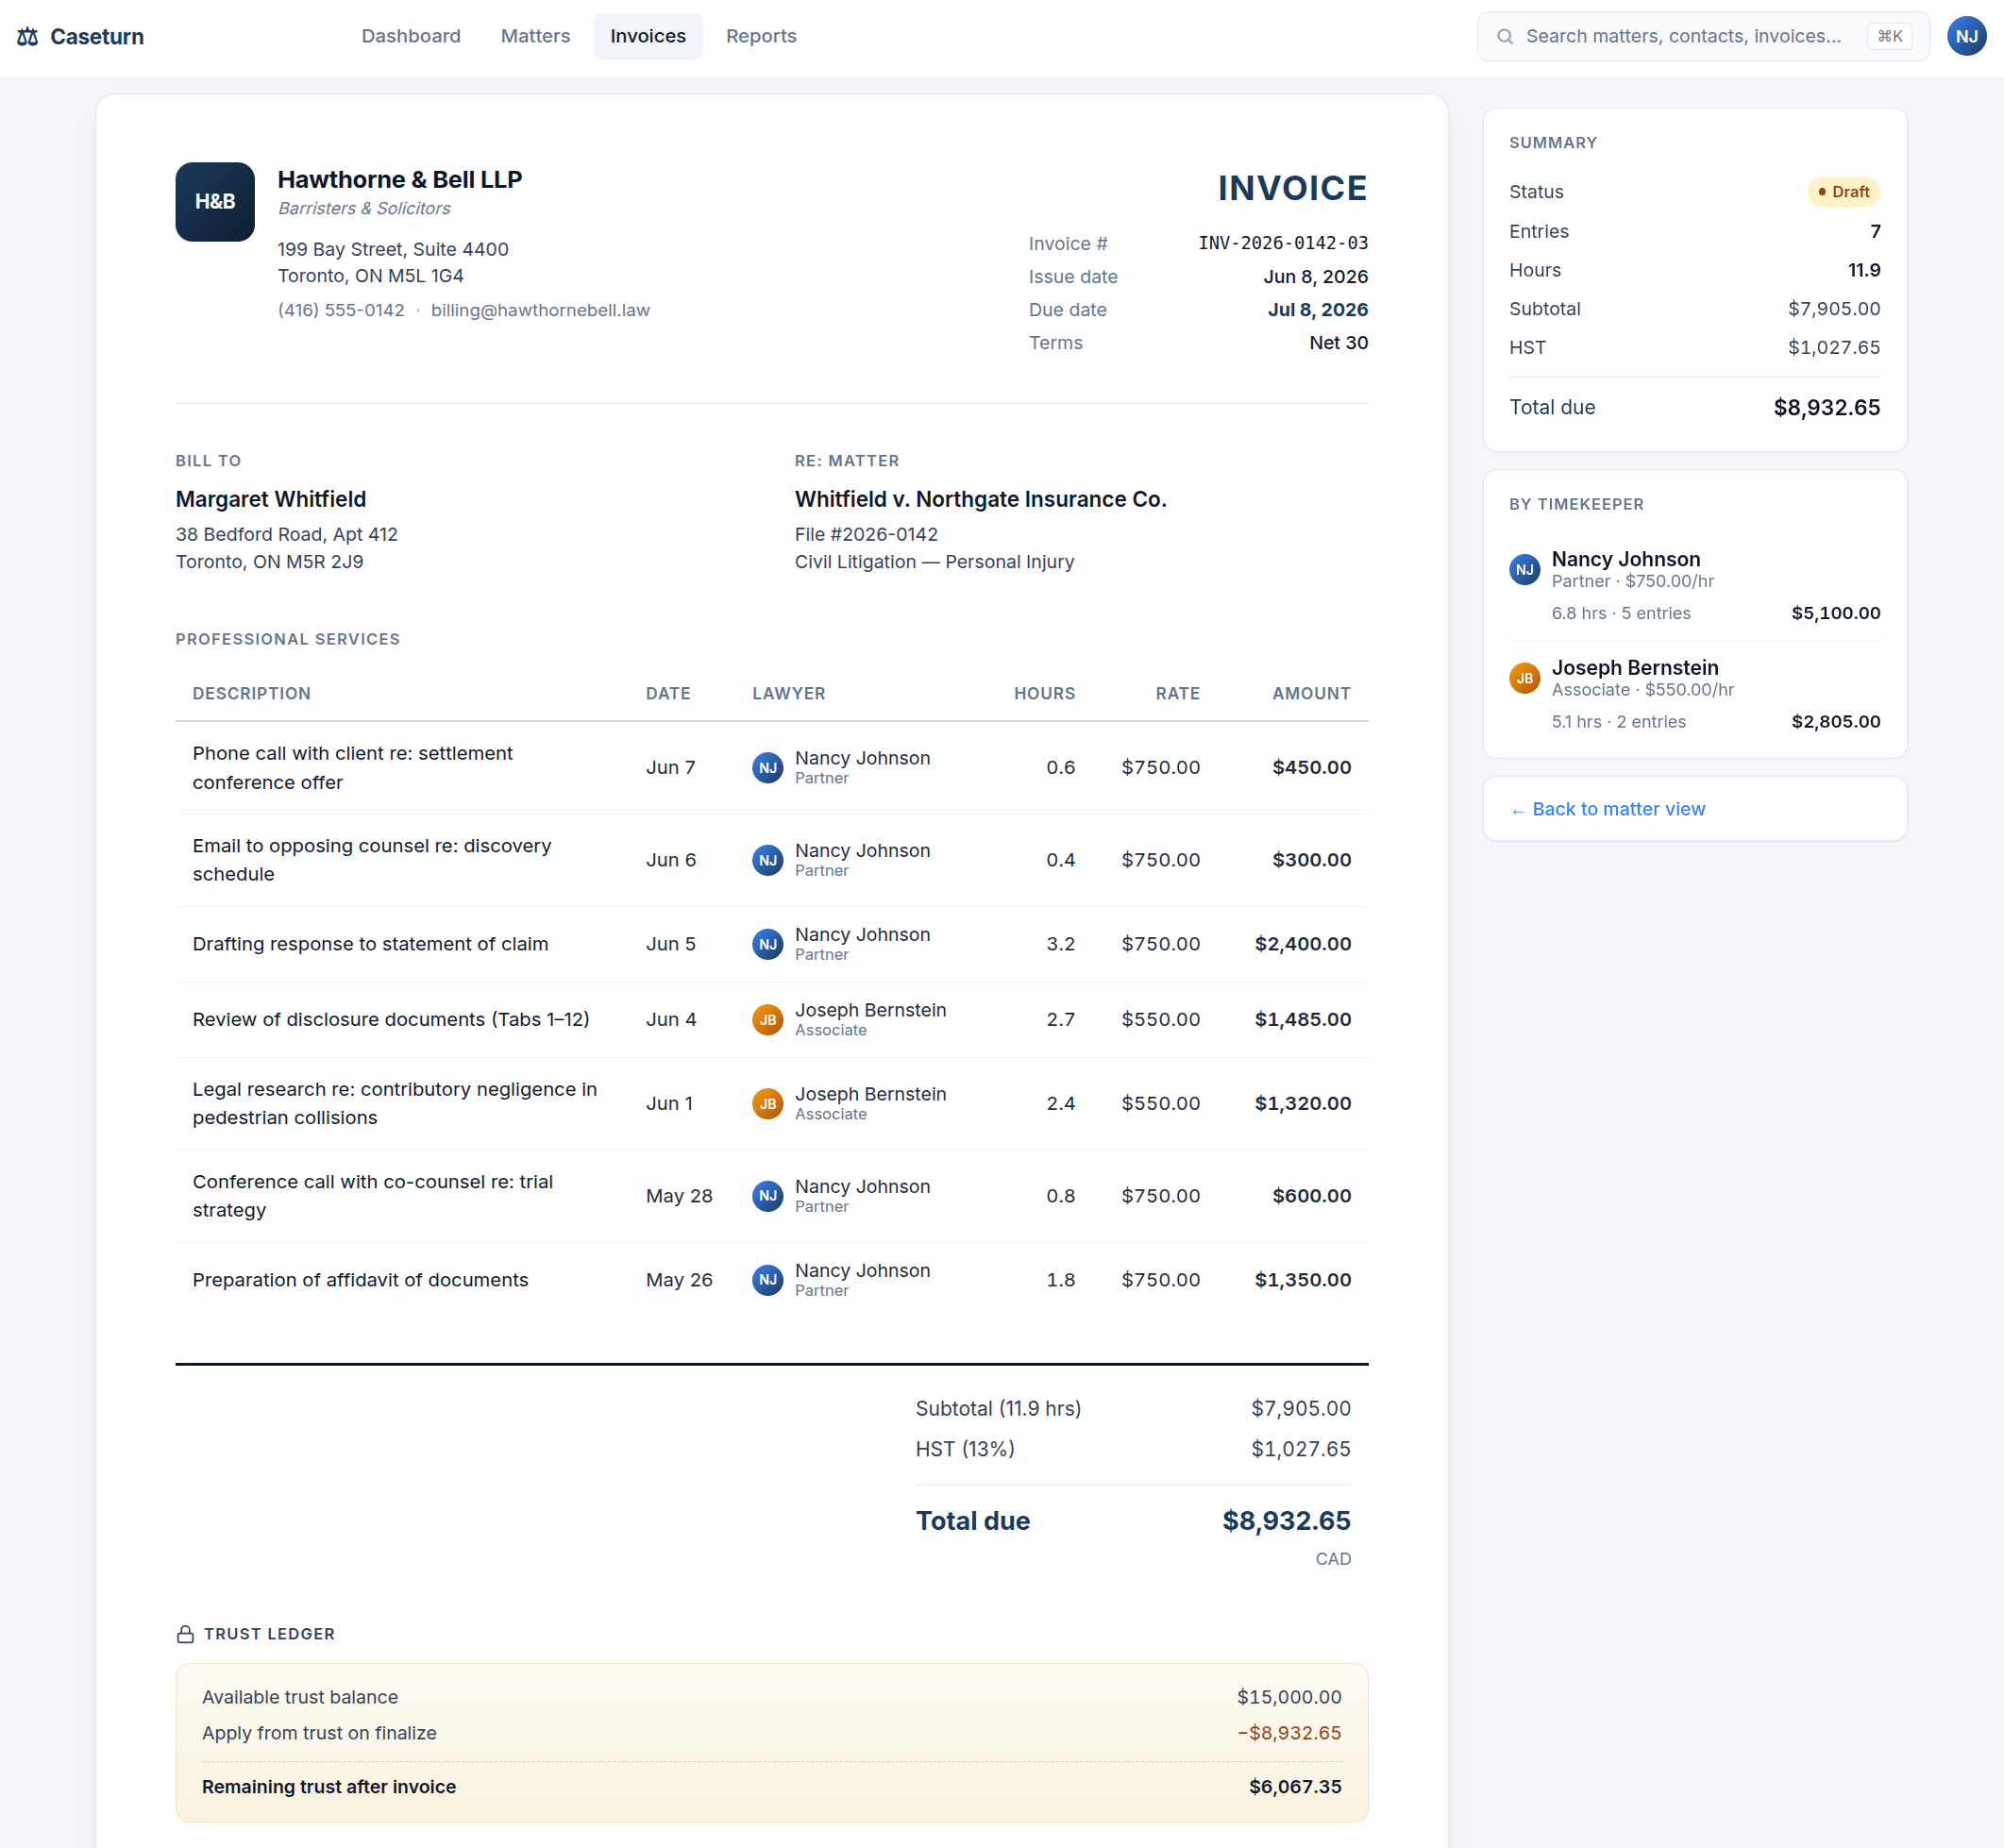2004x1848 pixels.
Task: Click Legal research re: contributory negligence
Action: 394,1104
